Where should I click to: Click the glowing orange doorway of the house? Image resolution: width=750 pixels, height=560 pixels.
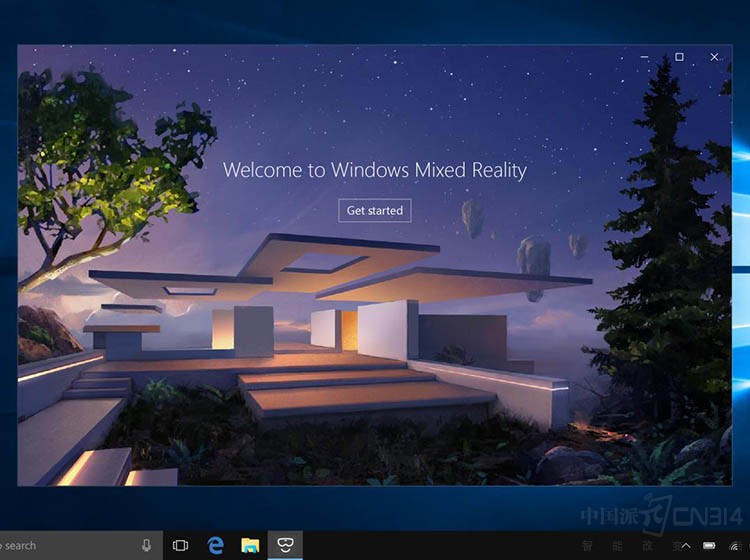tap(349, 329)
